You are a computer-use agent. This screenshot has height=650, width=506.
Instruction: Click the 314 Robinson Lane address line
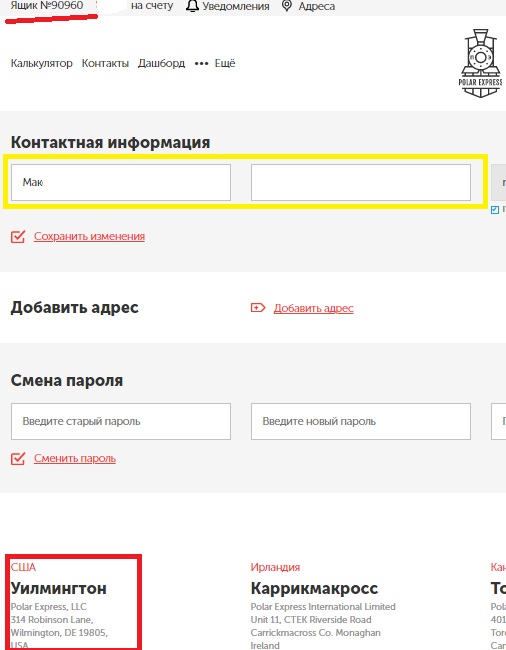(x=52, y=620)
